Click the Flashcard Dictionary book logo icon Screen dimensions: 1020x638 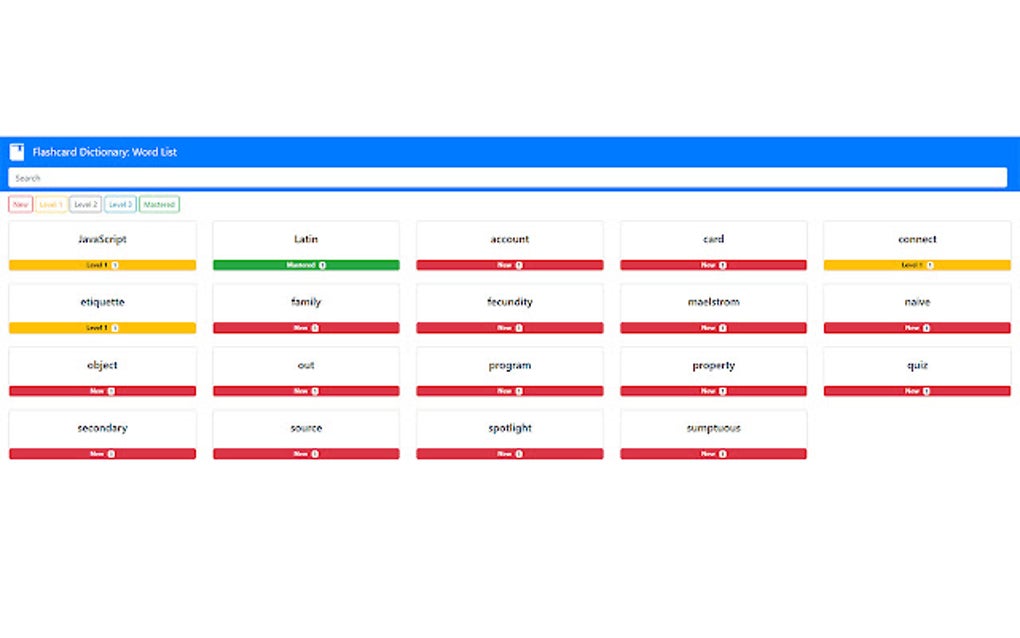click(x=17, y=152)
